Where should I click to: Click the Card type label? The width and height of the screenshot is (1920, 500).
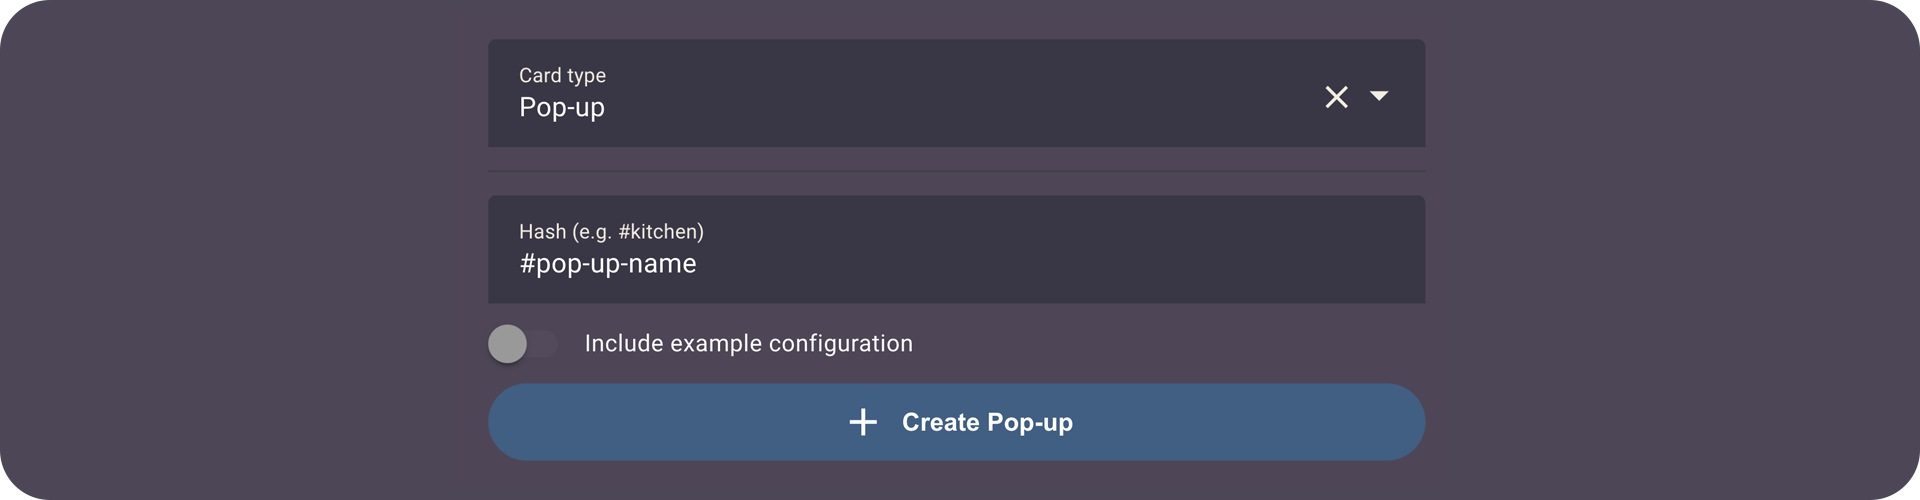click(562, 76)
